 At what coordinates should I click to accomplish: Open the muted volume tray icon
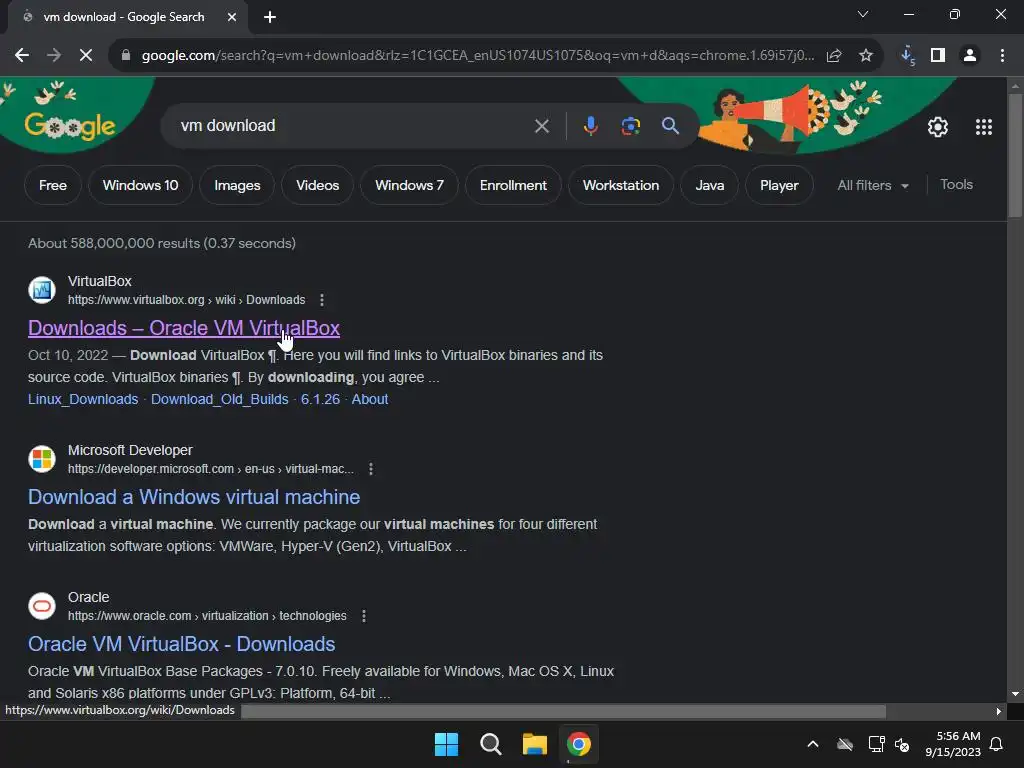point(903,744)
